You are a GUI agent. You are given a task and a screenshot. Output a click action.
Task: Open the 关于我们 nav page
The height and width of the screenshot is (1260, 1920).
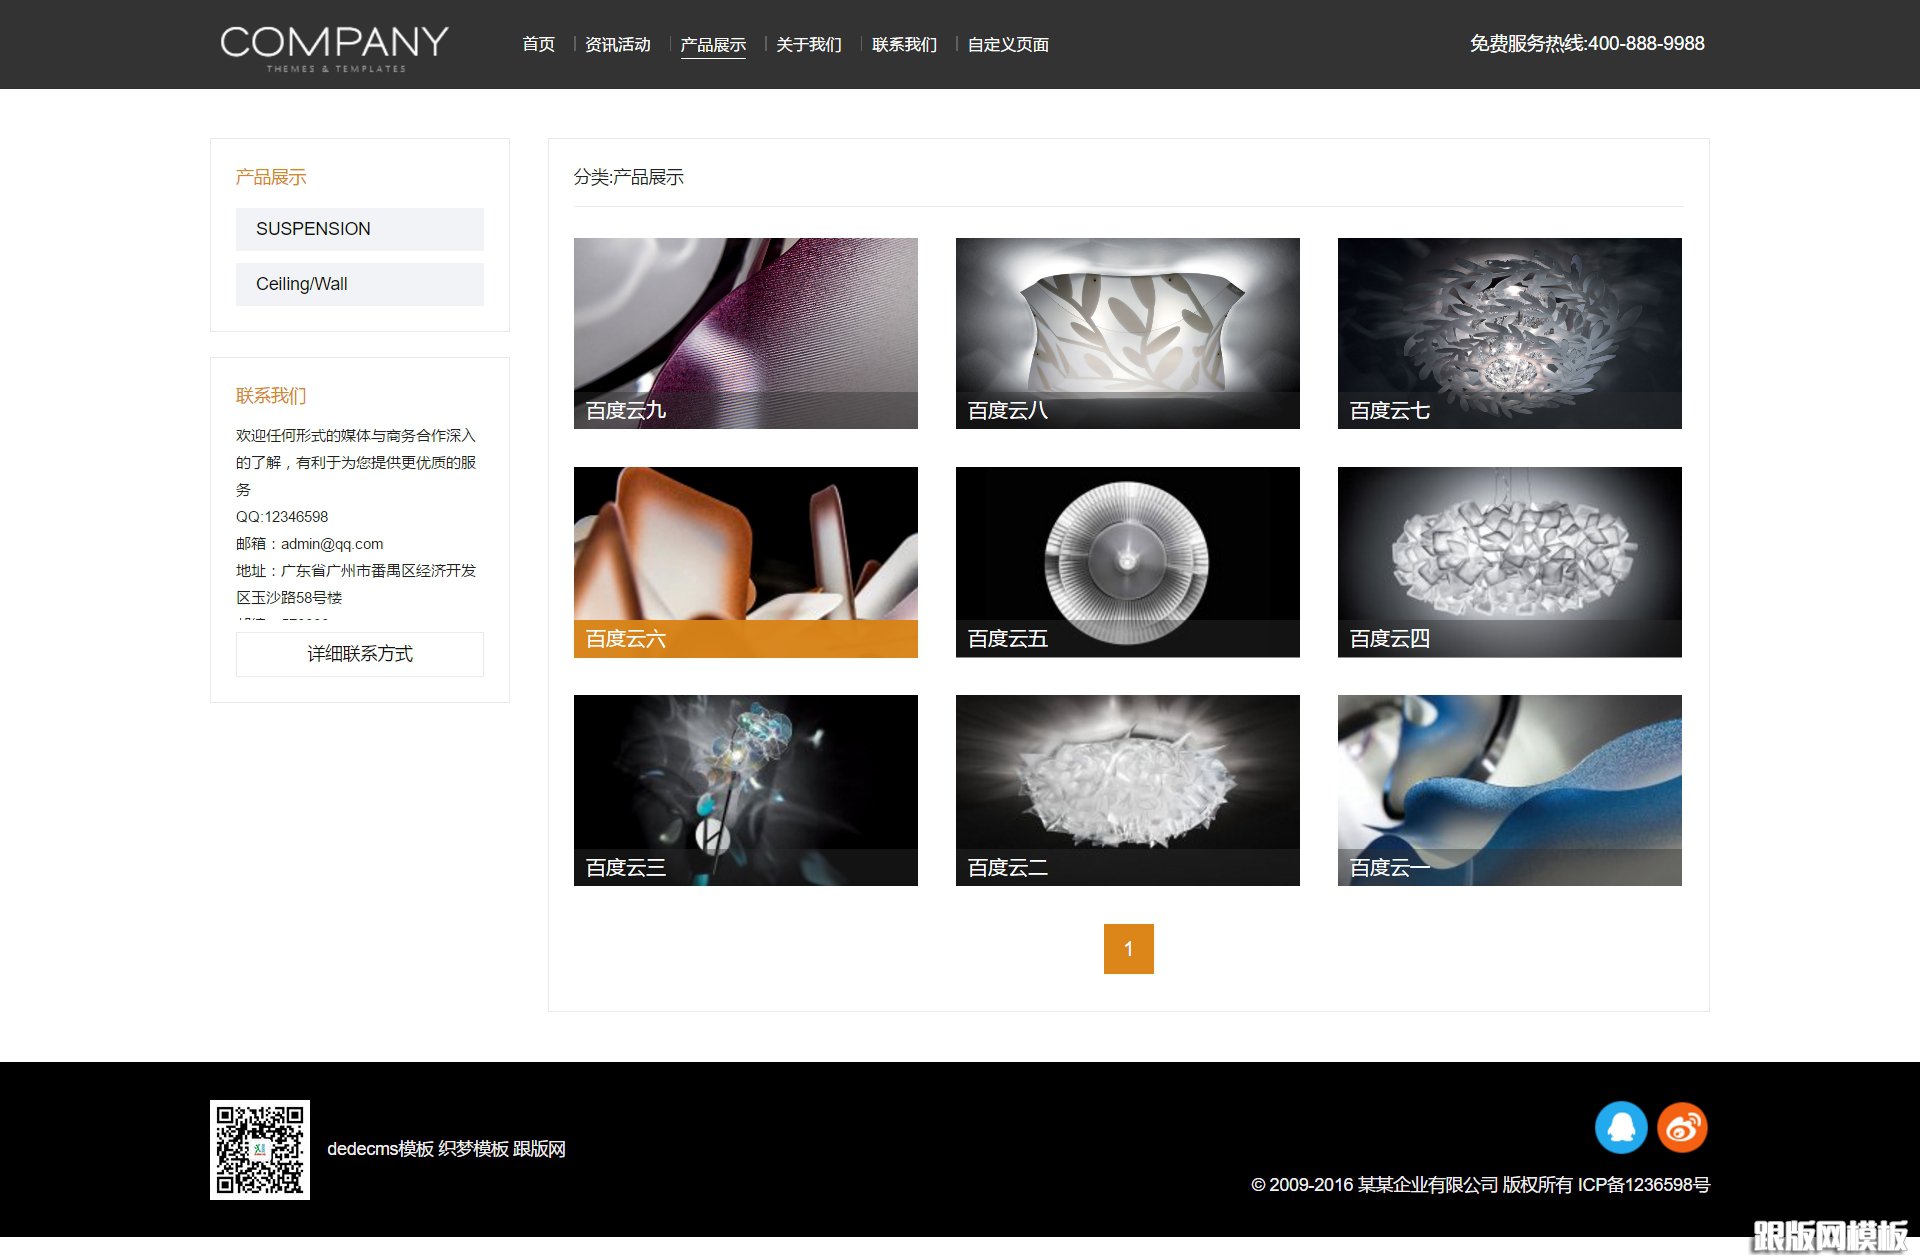click(808, 44)
